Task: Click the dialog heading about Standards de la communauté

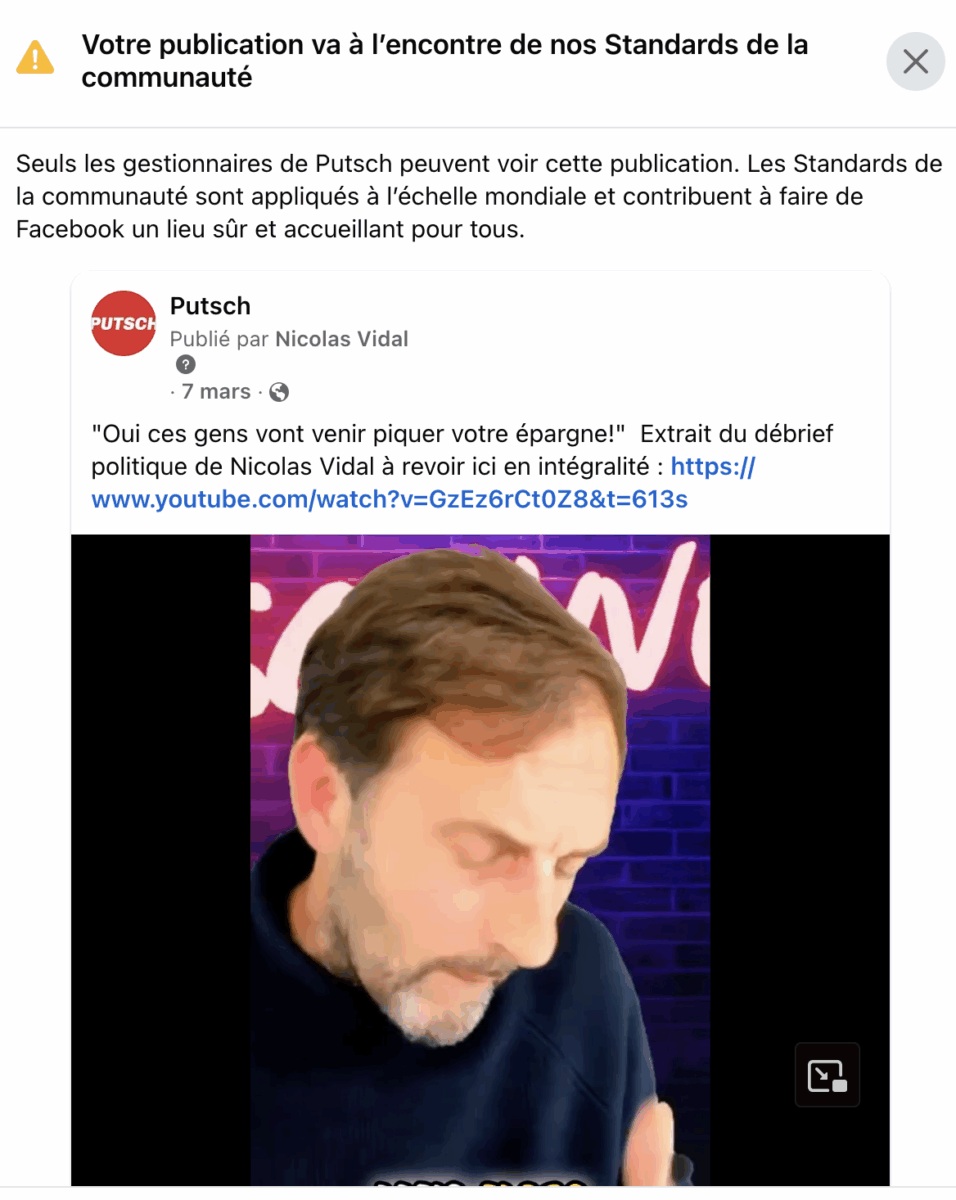Action: pyautogui.click(x=445, y=61)
